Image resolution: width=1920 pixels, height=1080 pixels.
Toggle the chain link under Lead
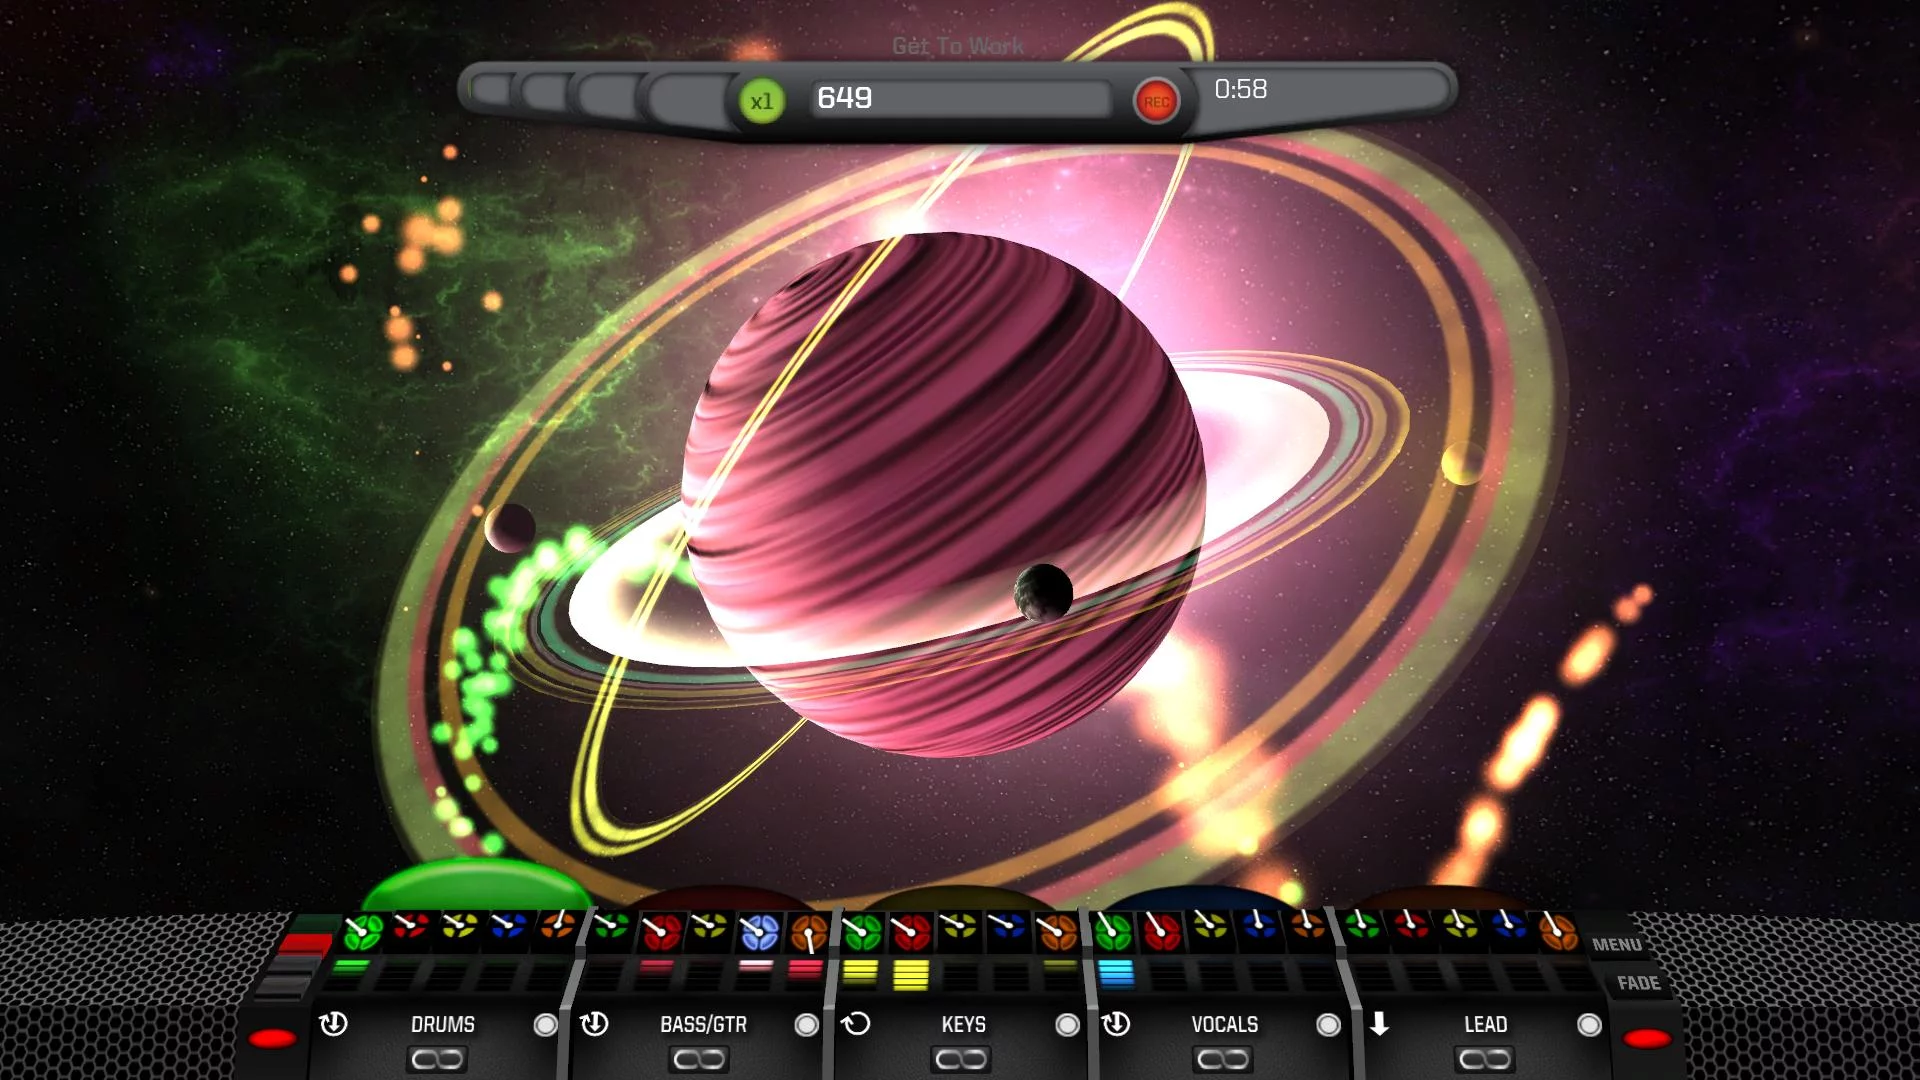pos(1485,1059)
